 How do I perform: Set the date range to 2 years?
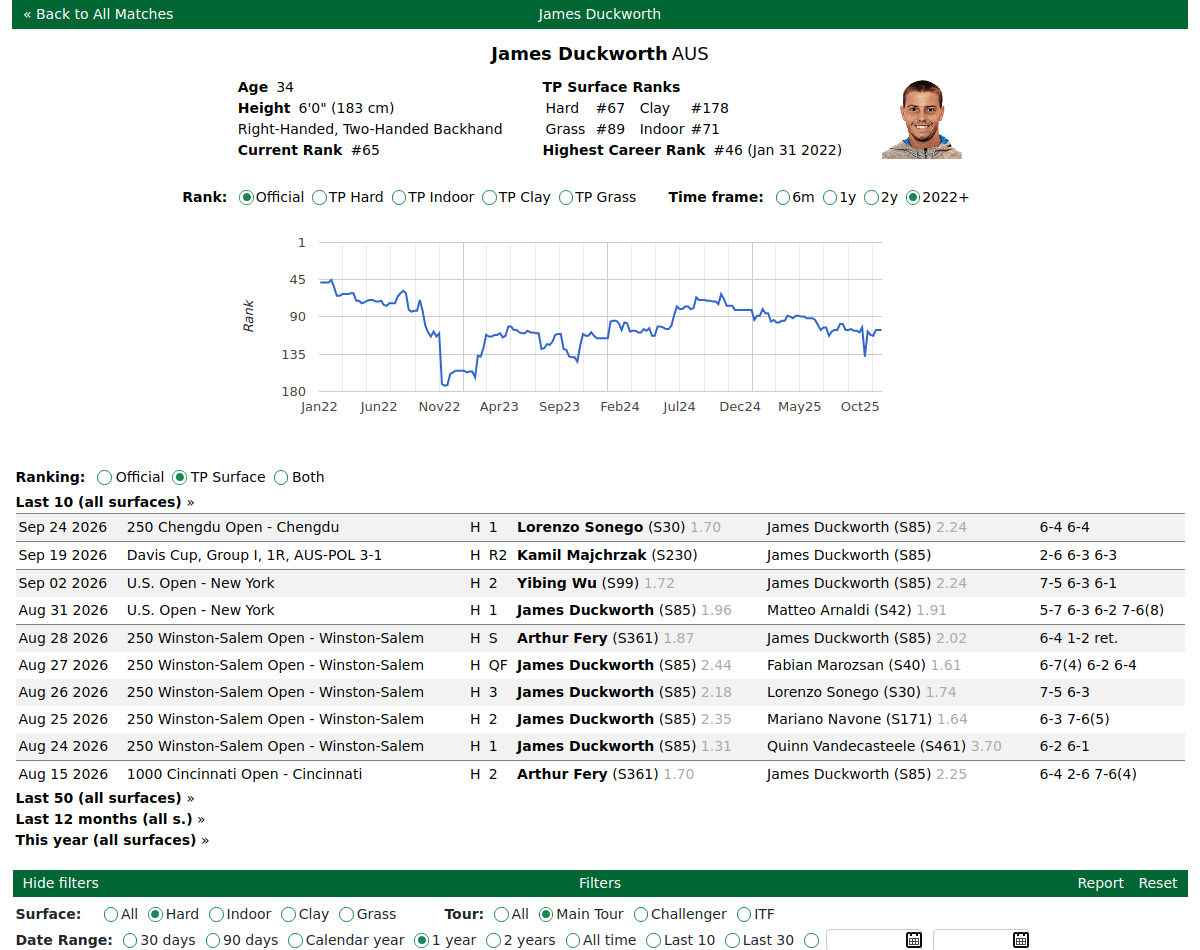(x=493, y=940)
